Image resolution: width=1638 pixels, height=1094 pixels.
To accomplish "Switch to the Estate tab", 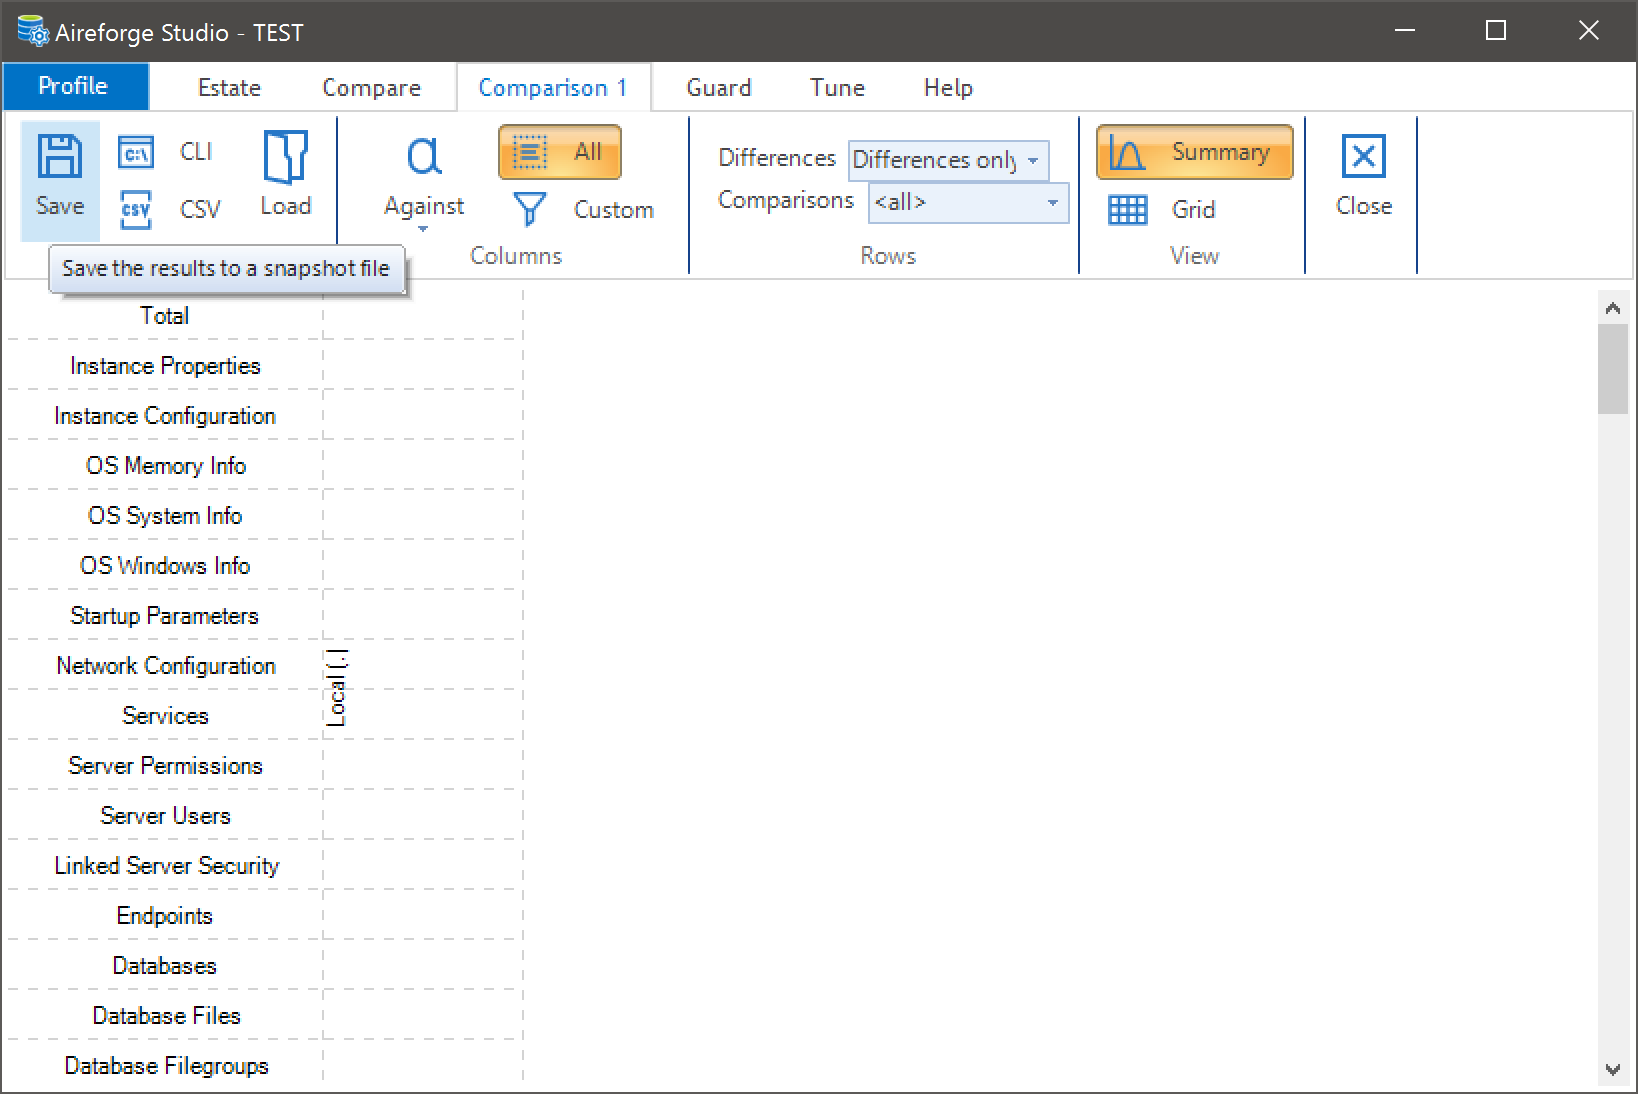I will click(229, 88).
